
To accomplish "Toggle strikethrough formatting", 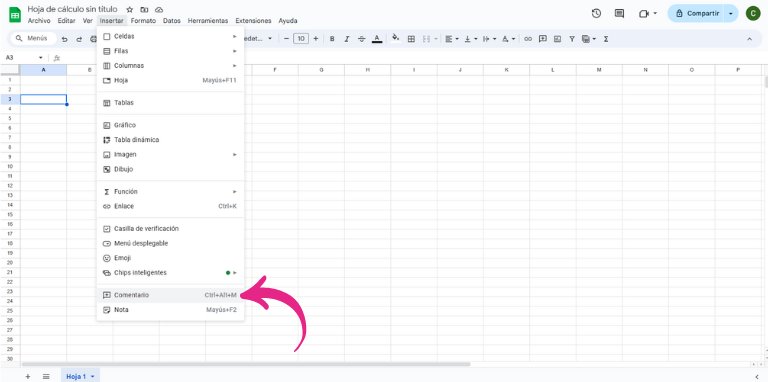I will pos(361,39).
